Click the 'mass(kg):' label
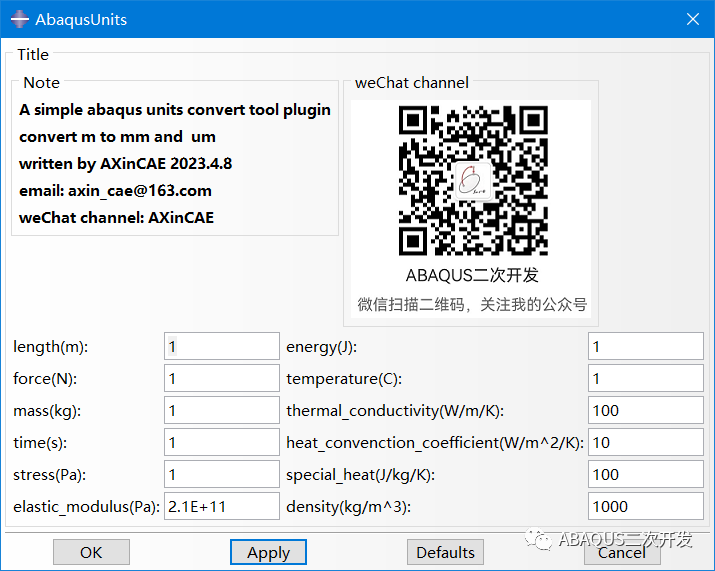 pos(47,411)
